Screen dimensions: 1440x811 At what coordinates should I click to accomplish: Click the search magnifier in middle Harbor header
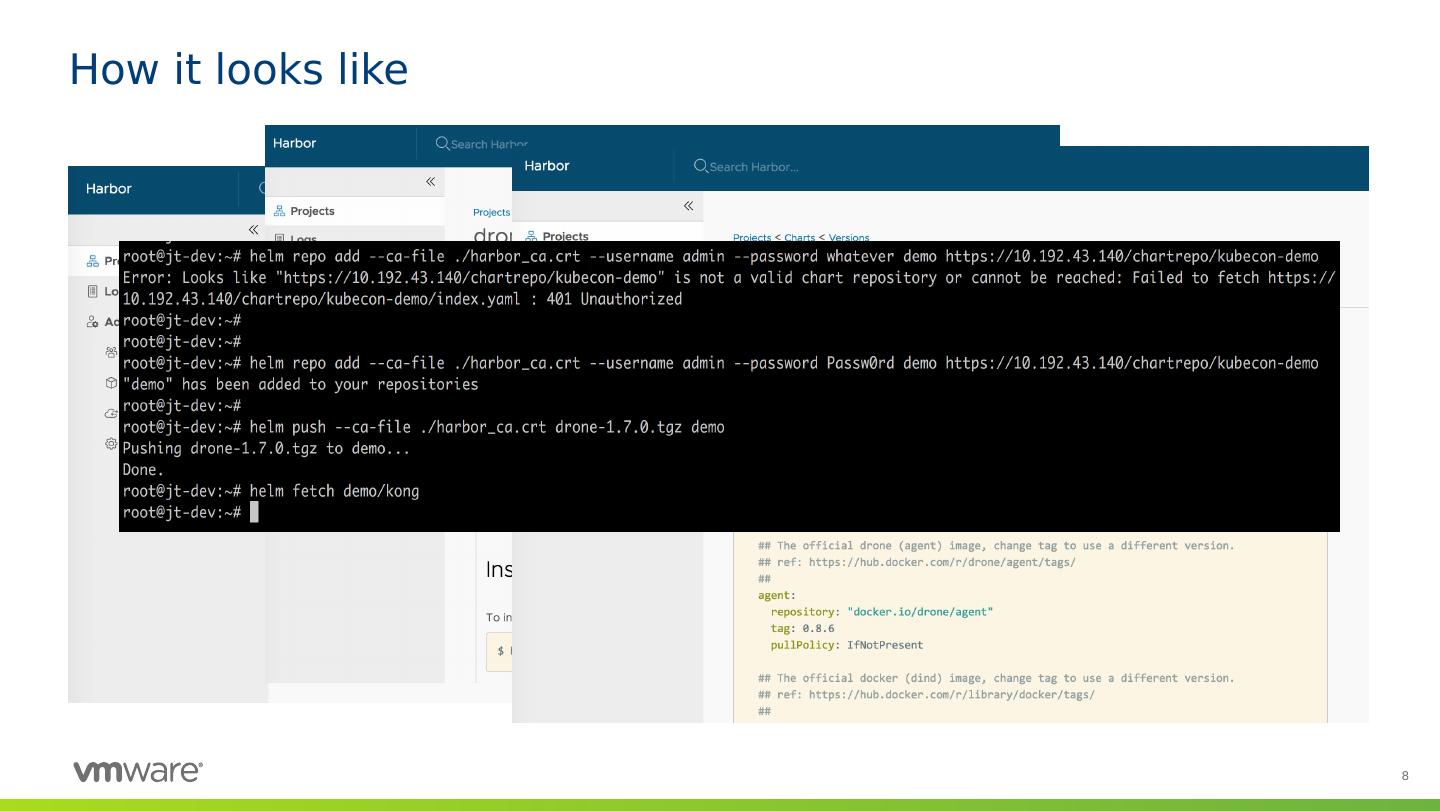(x=442, y=144)
